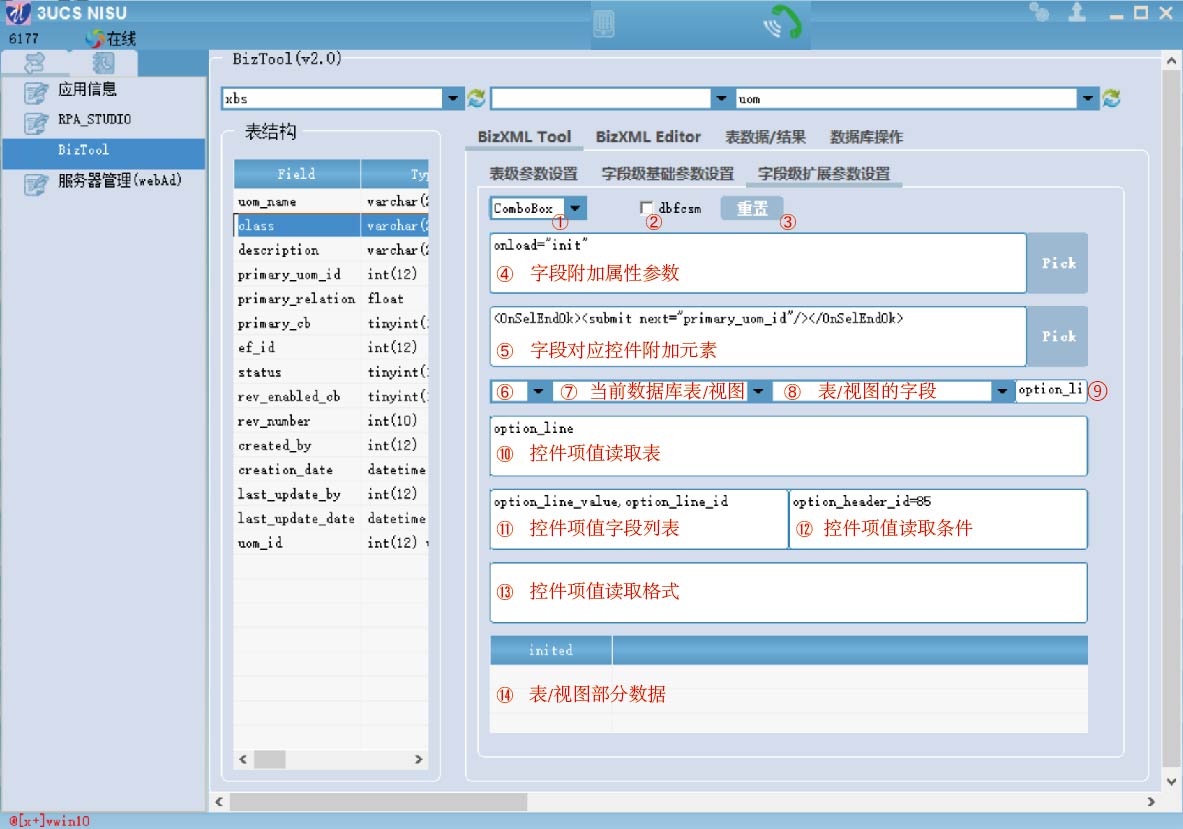The height and width of the screenshot is (829, 1183).
Task: Click the main panel scroll up arrow
Action: pos(1171,60)
